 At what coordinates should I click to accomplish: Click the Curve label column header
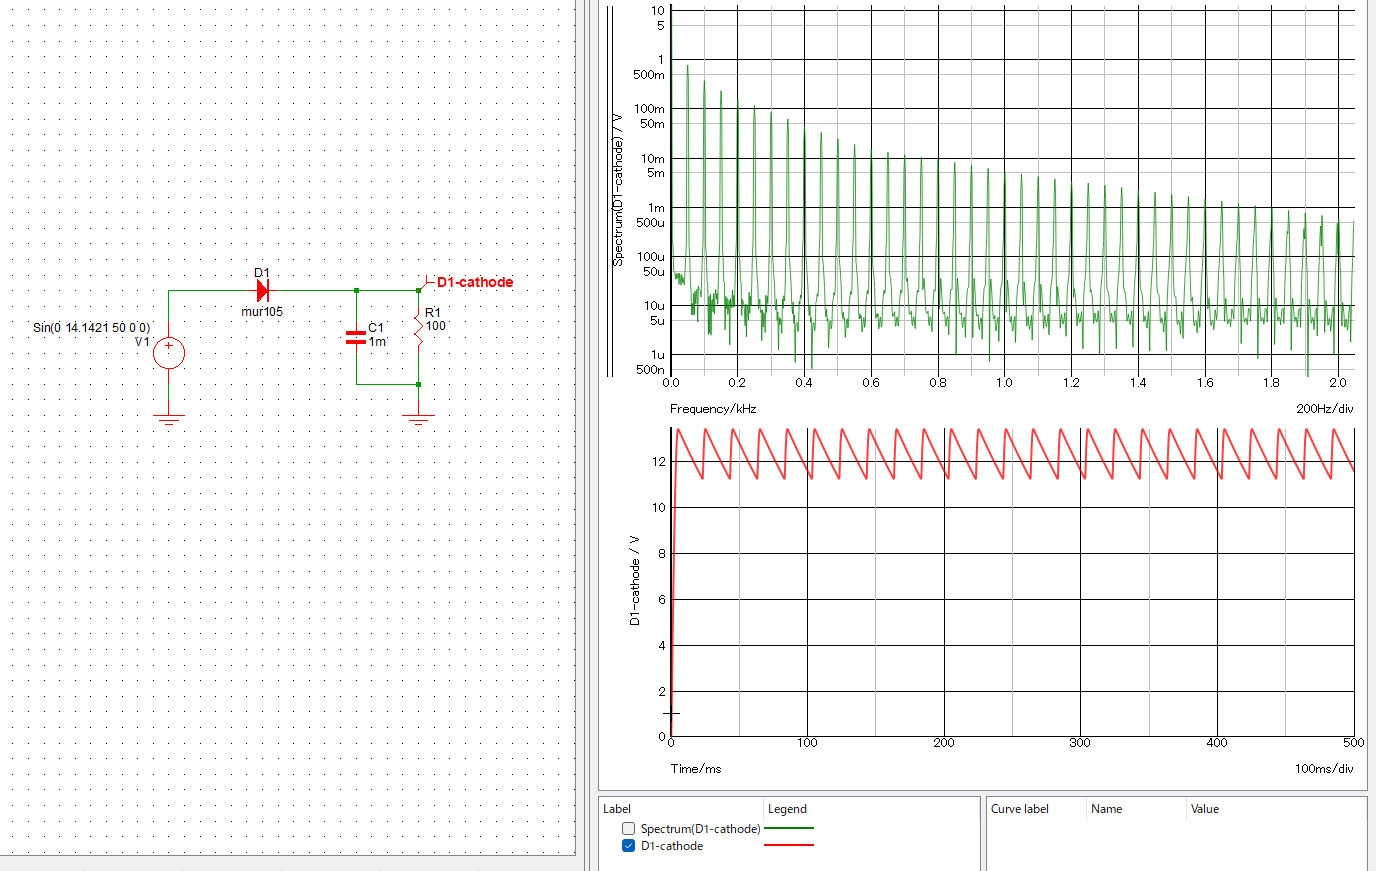pos(1019,809)
